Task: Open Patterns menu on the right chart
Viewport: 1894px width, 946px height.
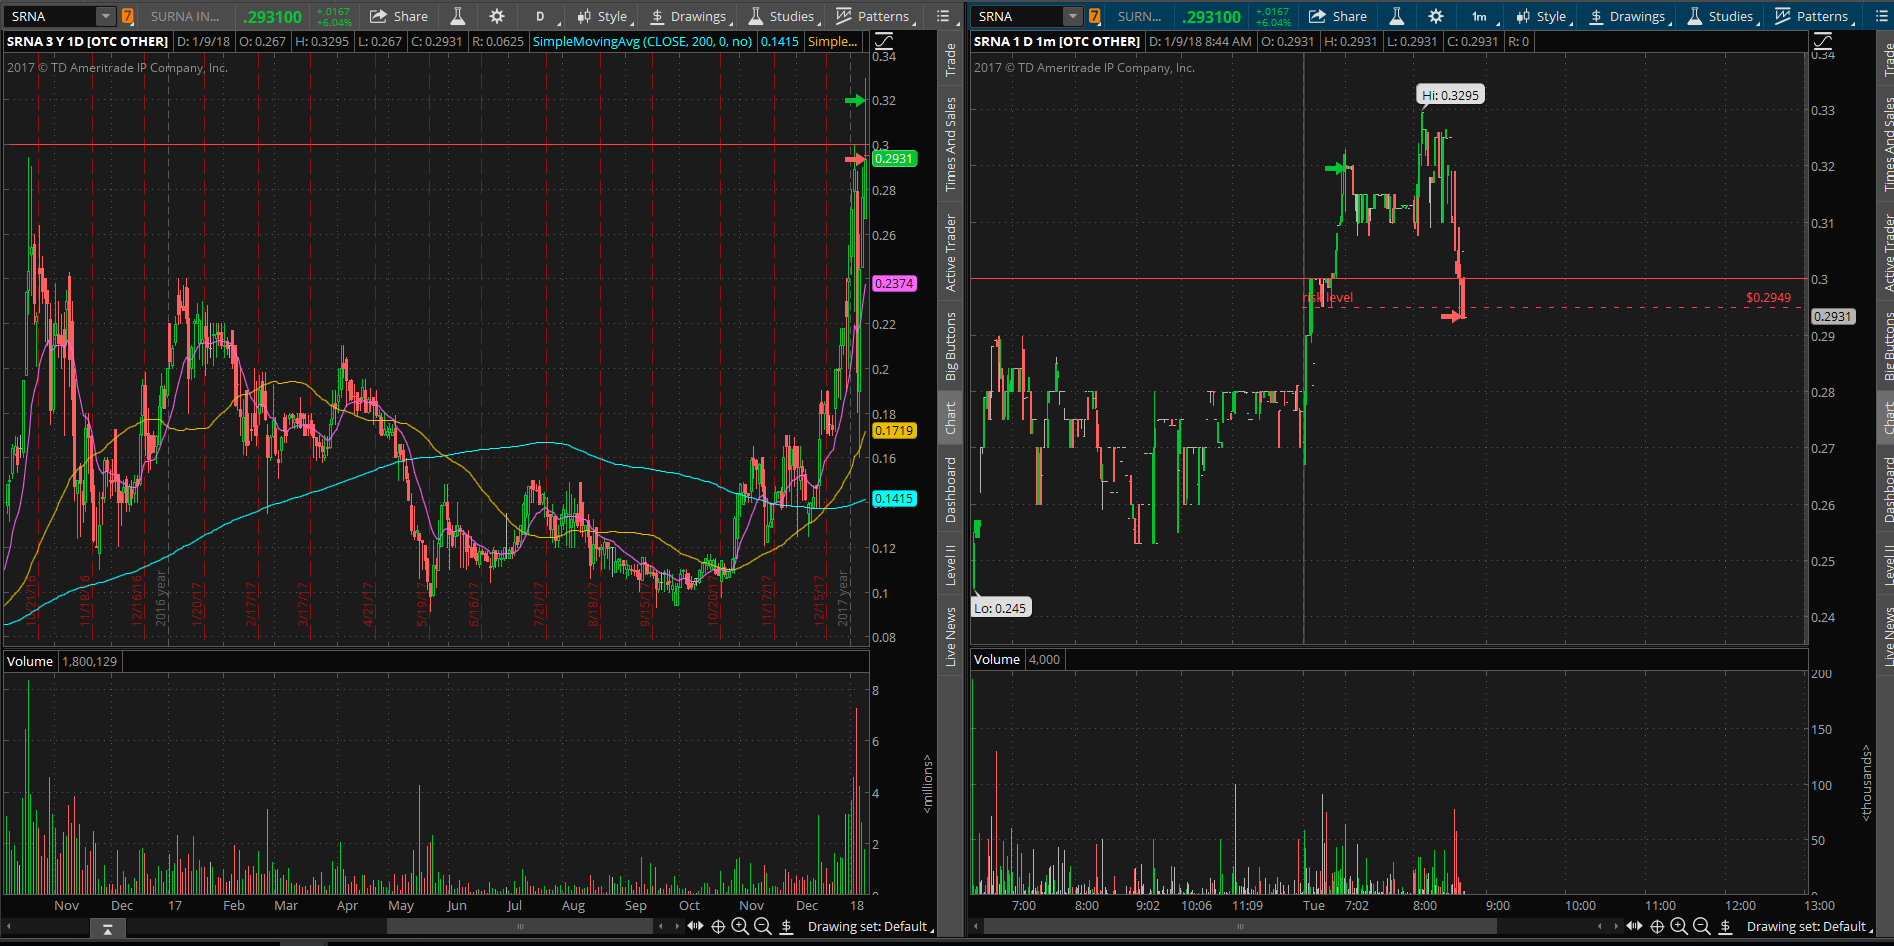Action: pyautogui.click(x=1814, y=16)
